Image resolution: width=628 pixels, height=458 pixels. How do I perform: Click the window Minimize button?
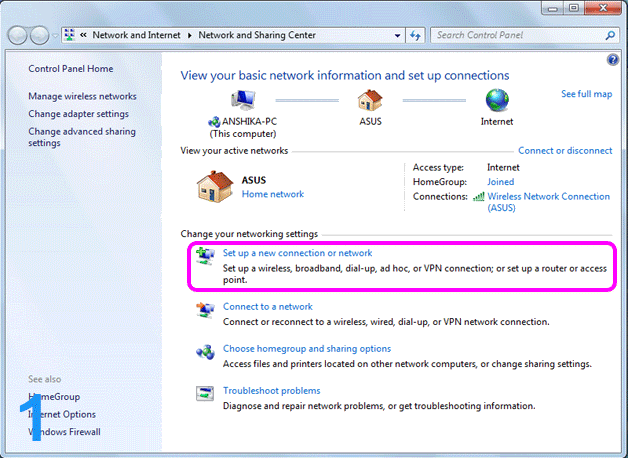point(553,8)
